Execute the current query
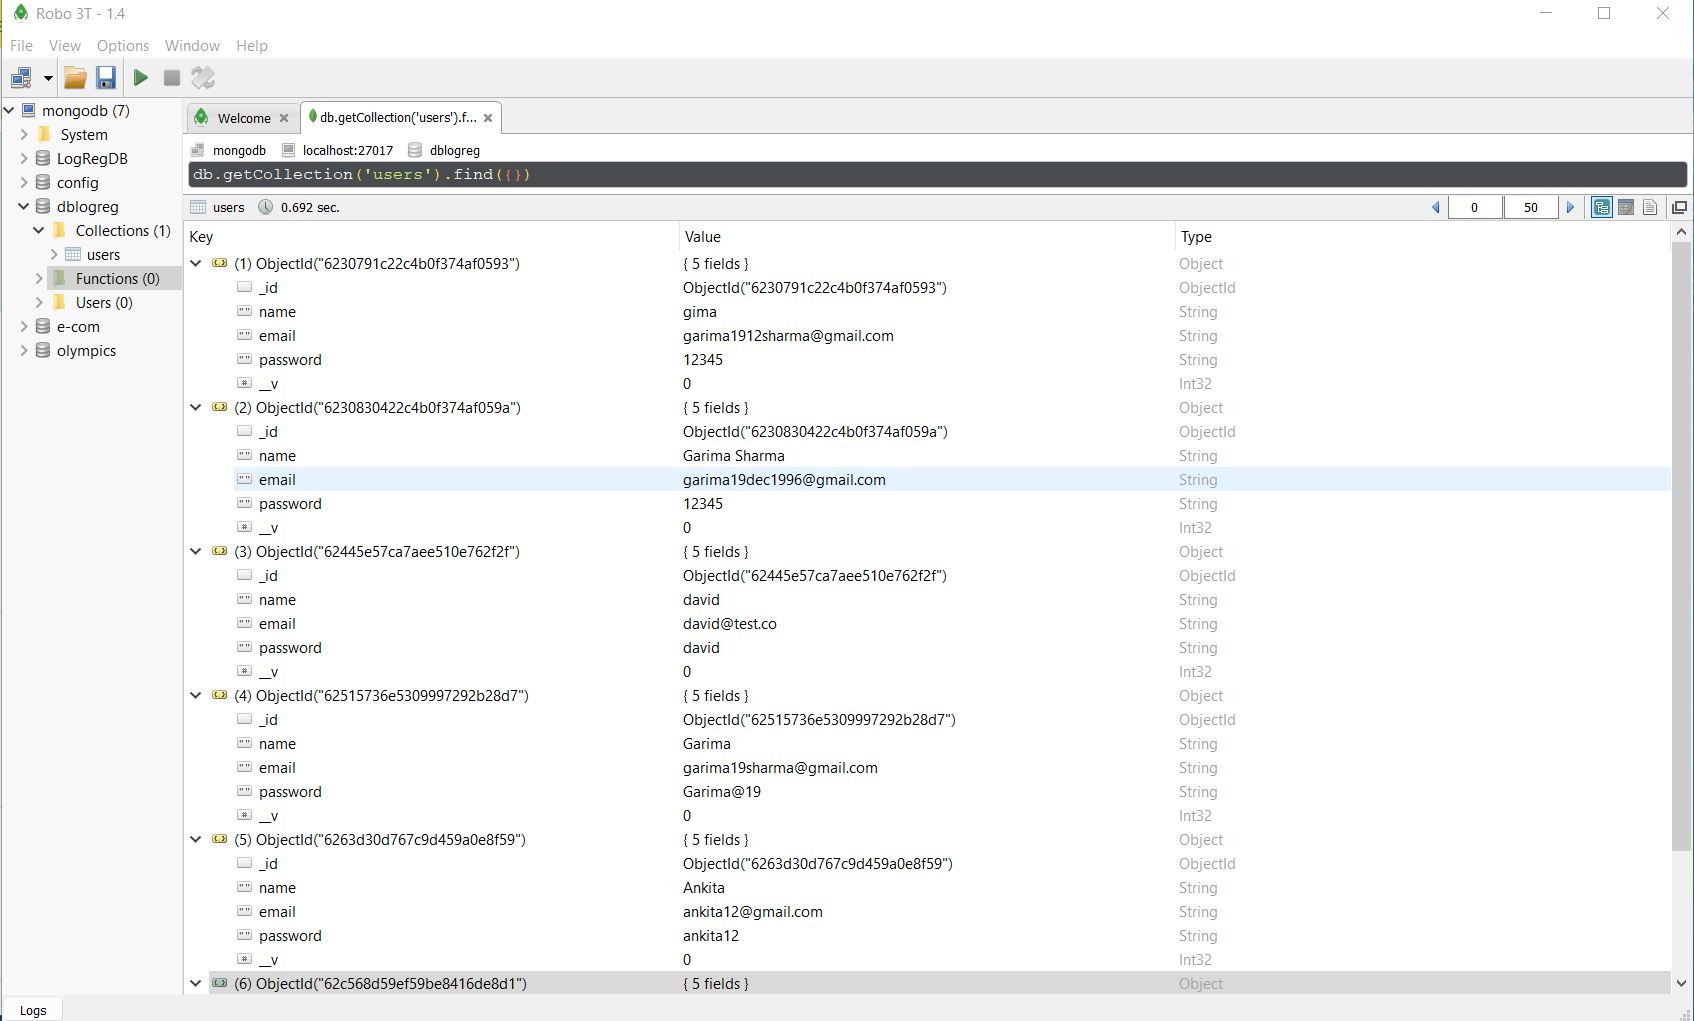 (x=140, y=77)
